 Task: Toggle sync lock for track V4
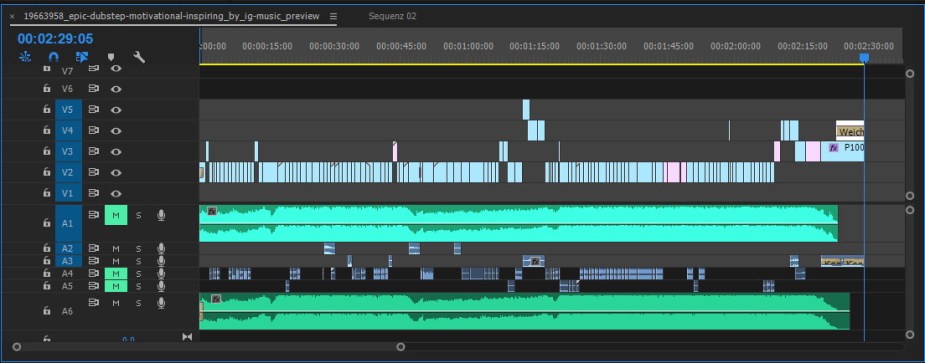(x=93, y=130)
